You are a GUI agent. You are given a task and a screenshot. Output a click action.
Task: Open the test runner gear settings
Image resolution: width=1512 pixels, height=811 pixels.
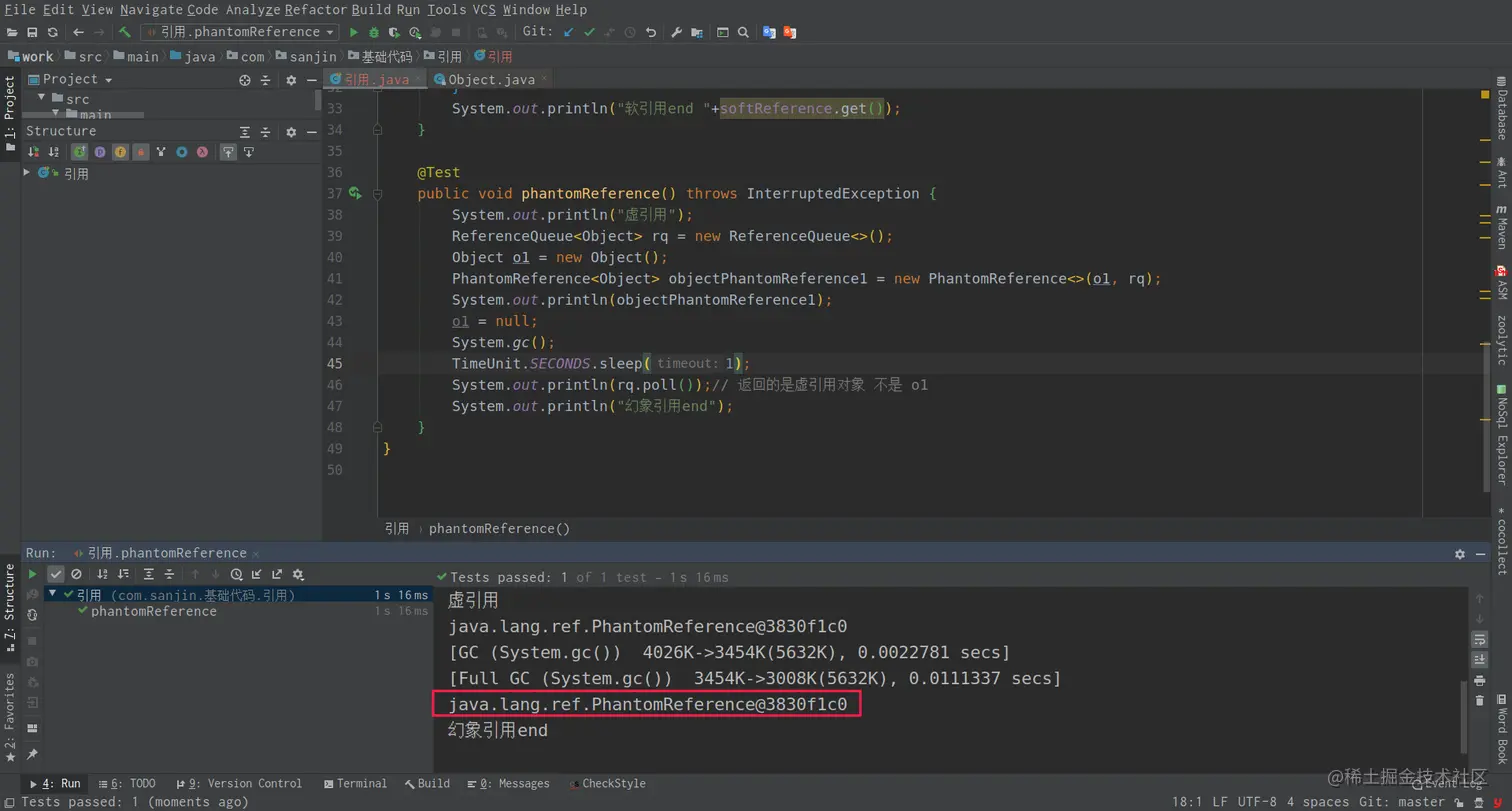(298, 574)
